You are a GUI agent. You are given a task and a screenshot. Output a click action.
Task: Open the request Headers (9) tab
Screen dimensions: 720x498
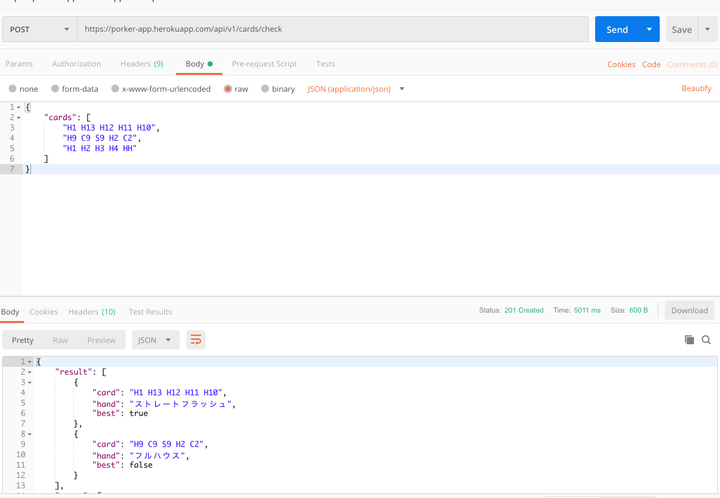click(141, 64)
